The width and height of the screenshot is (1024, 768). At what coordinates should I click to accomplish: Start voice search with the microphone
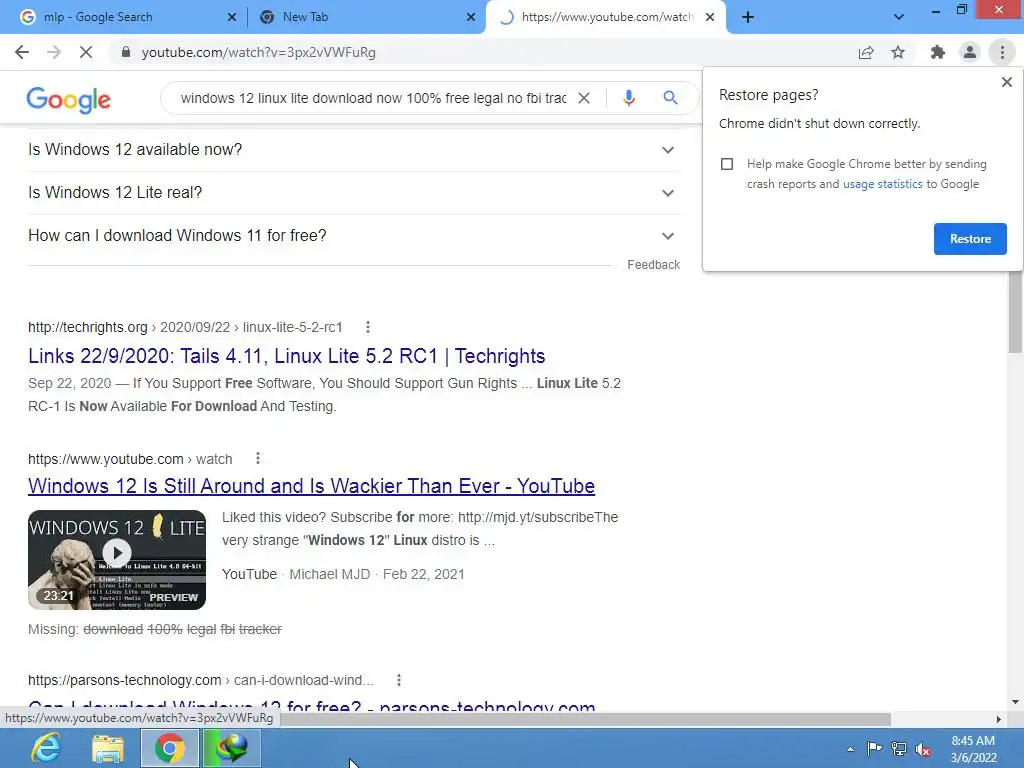pyautogui.click(x=628, y=98)
